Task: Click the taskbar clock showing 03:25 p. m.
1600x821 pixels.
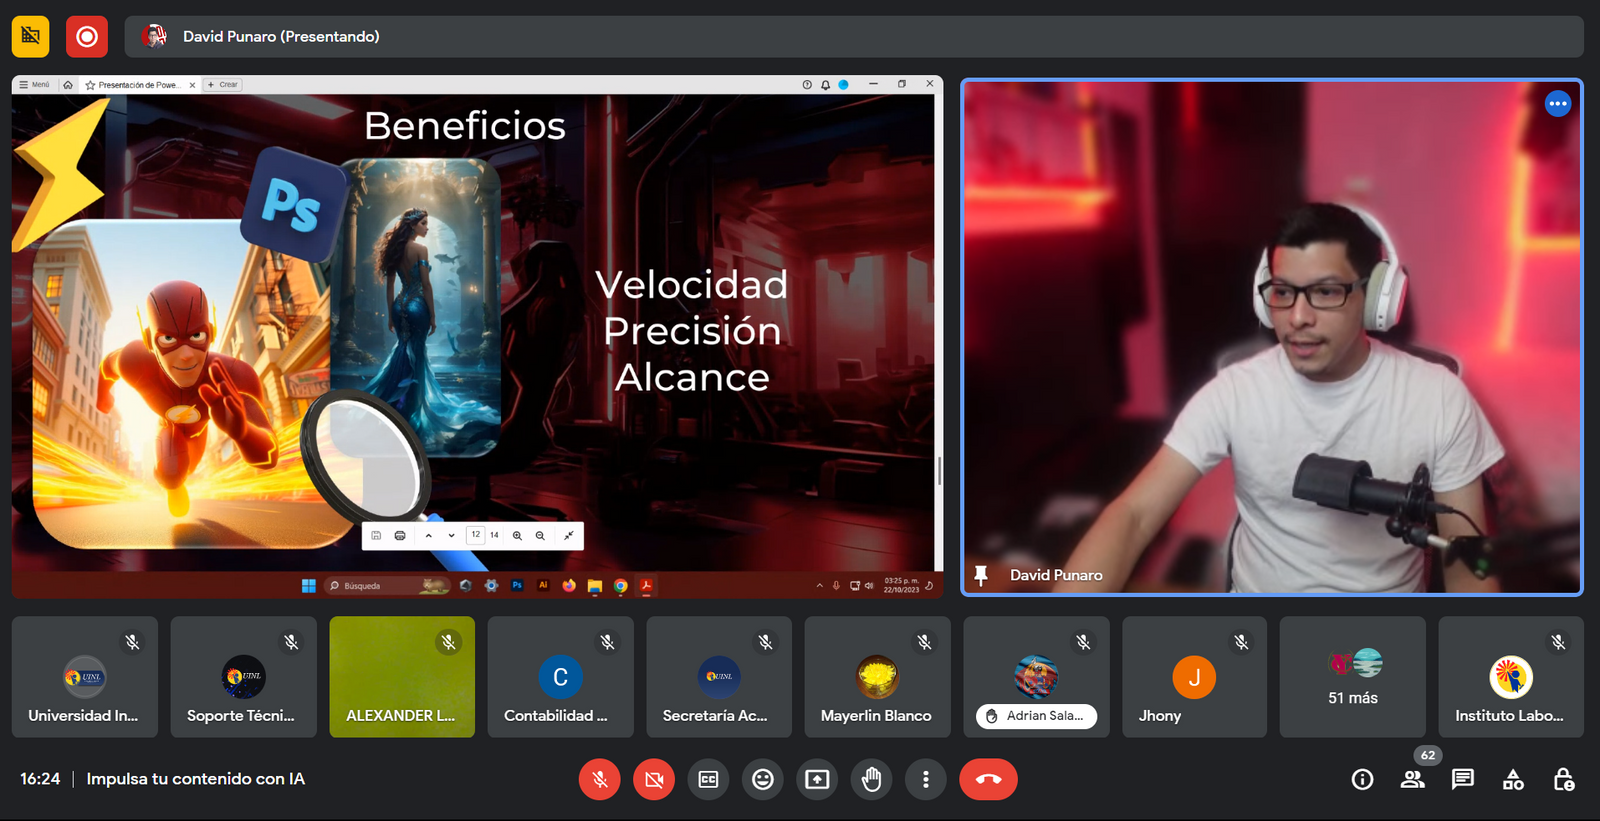Action: point(901,586)
